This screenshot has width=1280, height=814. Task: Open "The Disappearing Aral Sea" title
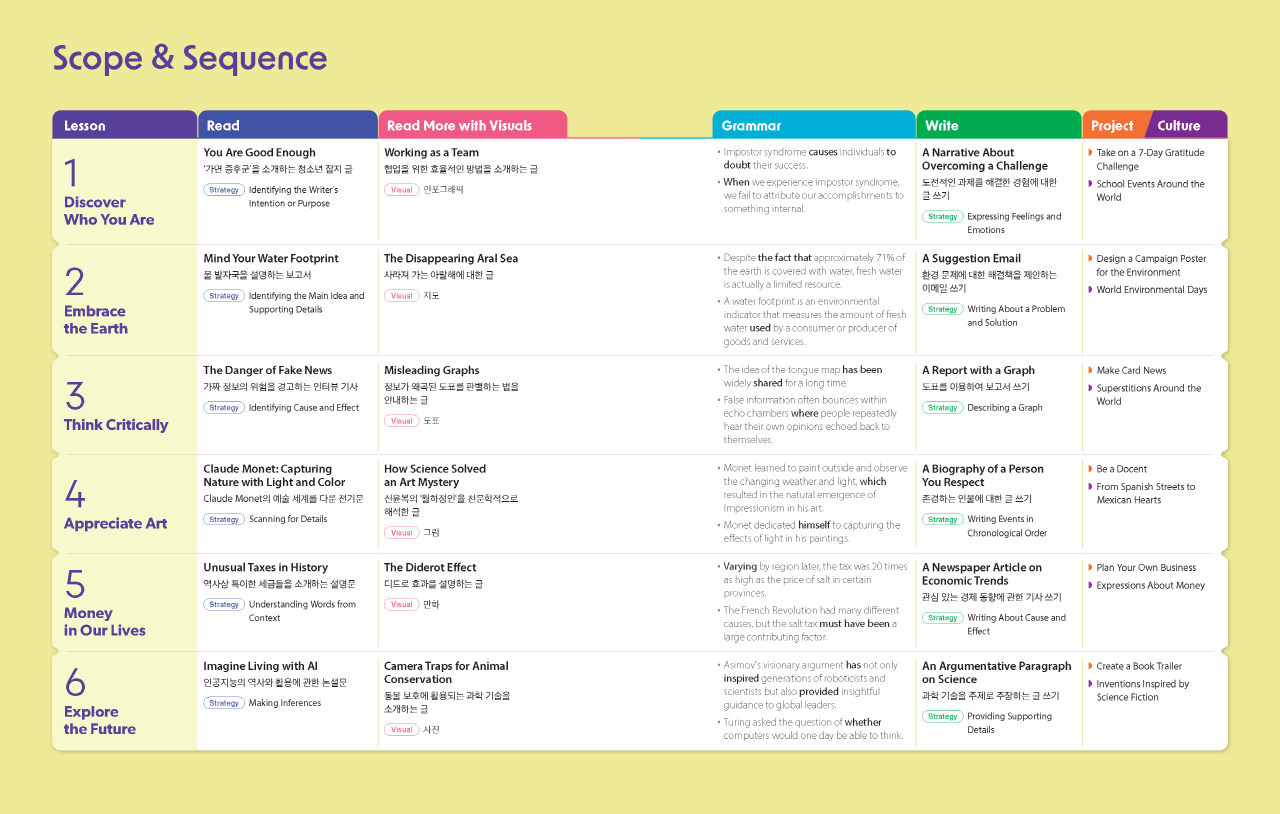[451, 259]
